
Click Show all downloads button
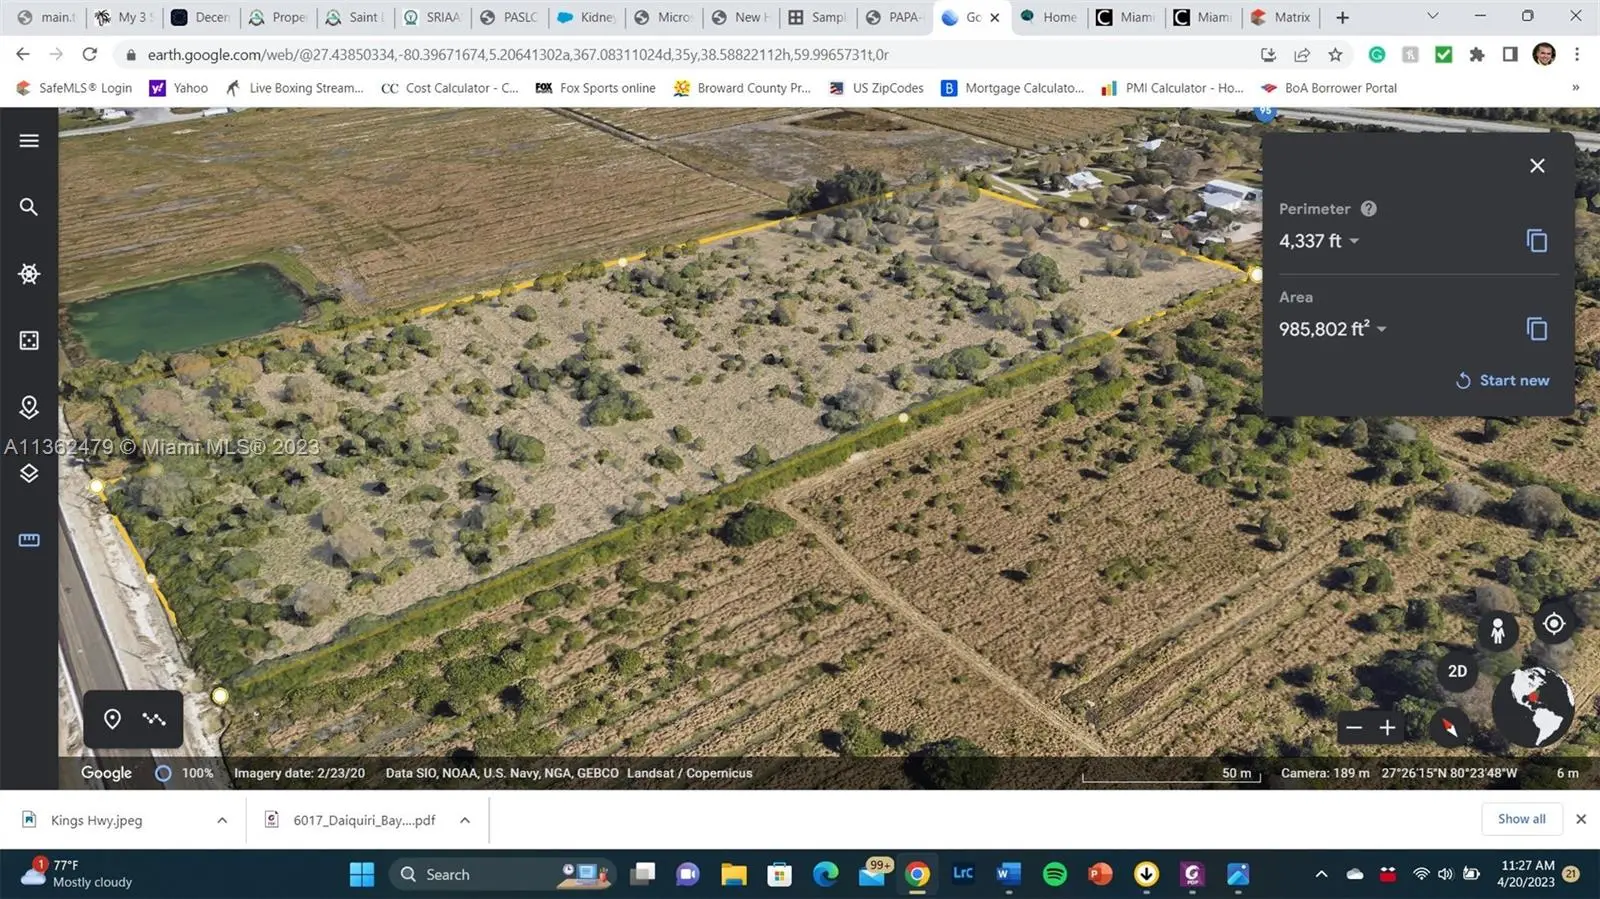pyautogui.click(x=1521, y=819)
